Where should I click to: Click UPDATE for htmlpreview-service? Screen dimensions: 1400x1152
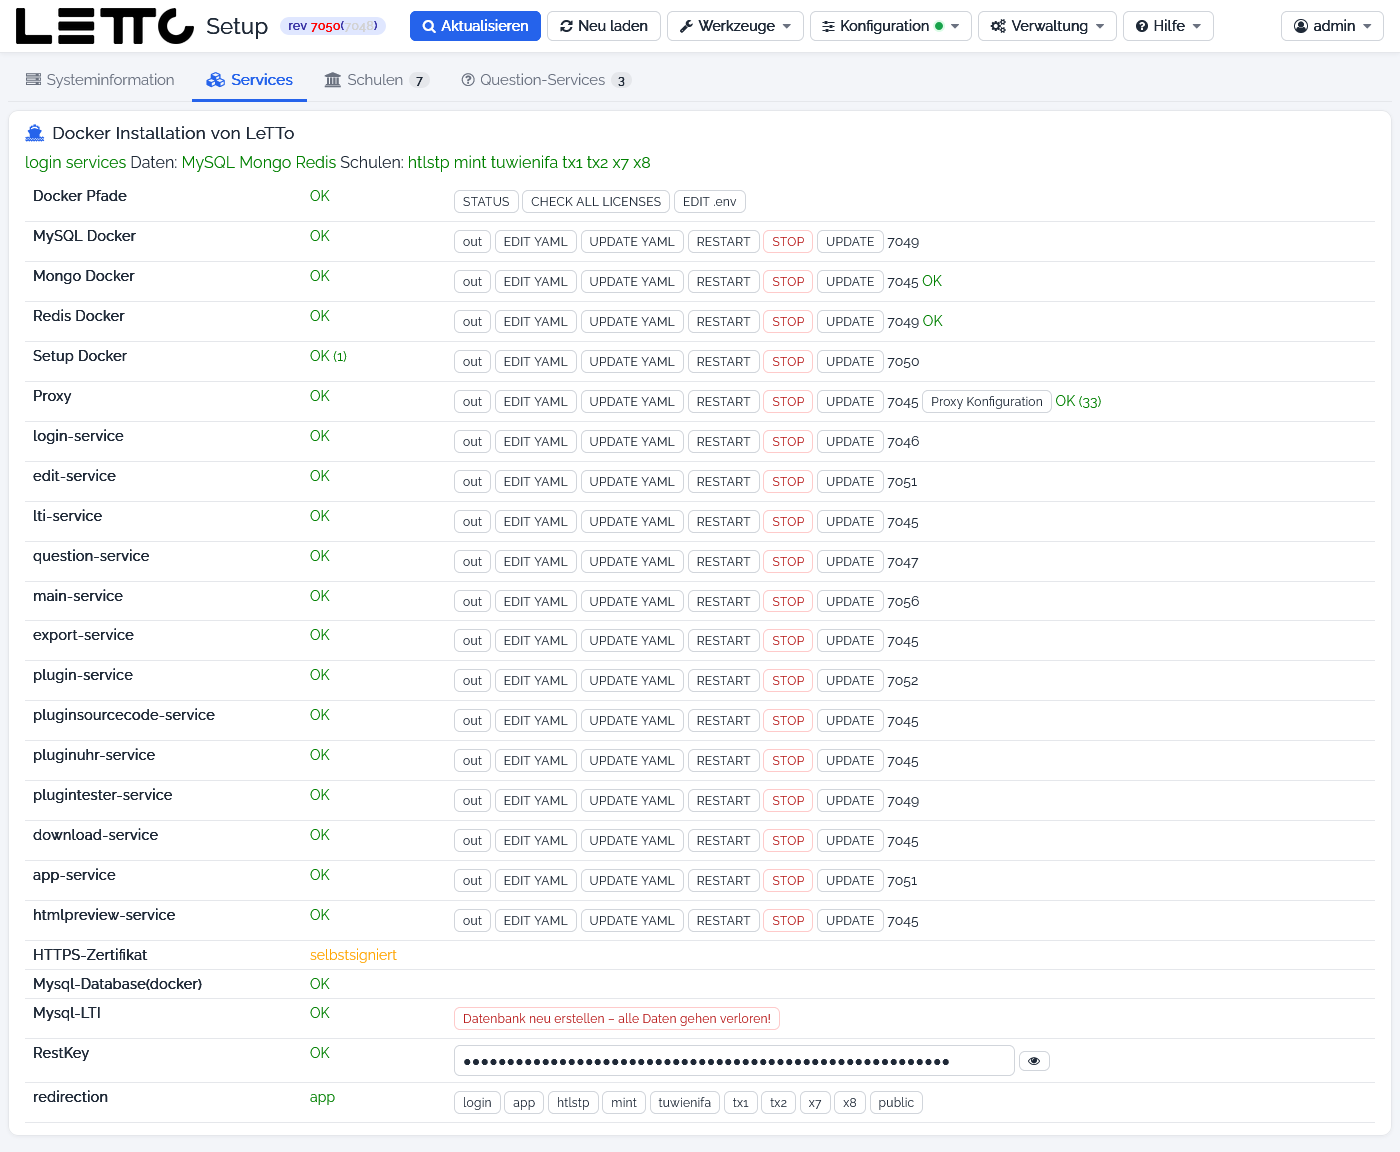850,921
